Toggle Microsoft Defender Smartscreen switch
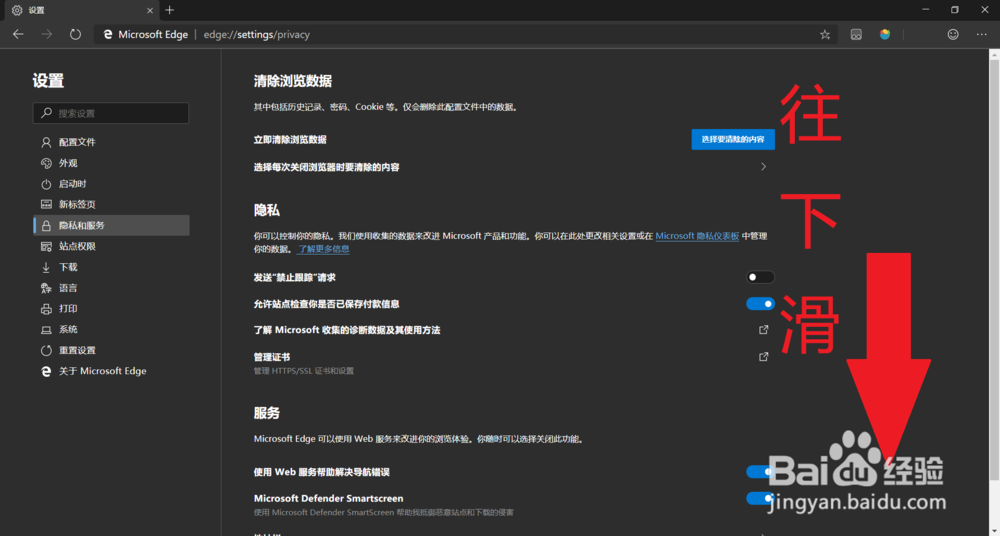This screenshot has height=536, width=1000. point(760,498)
